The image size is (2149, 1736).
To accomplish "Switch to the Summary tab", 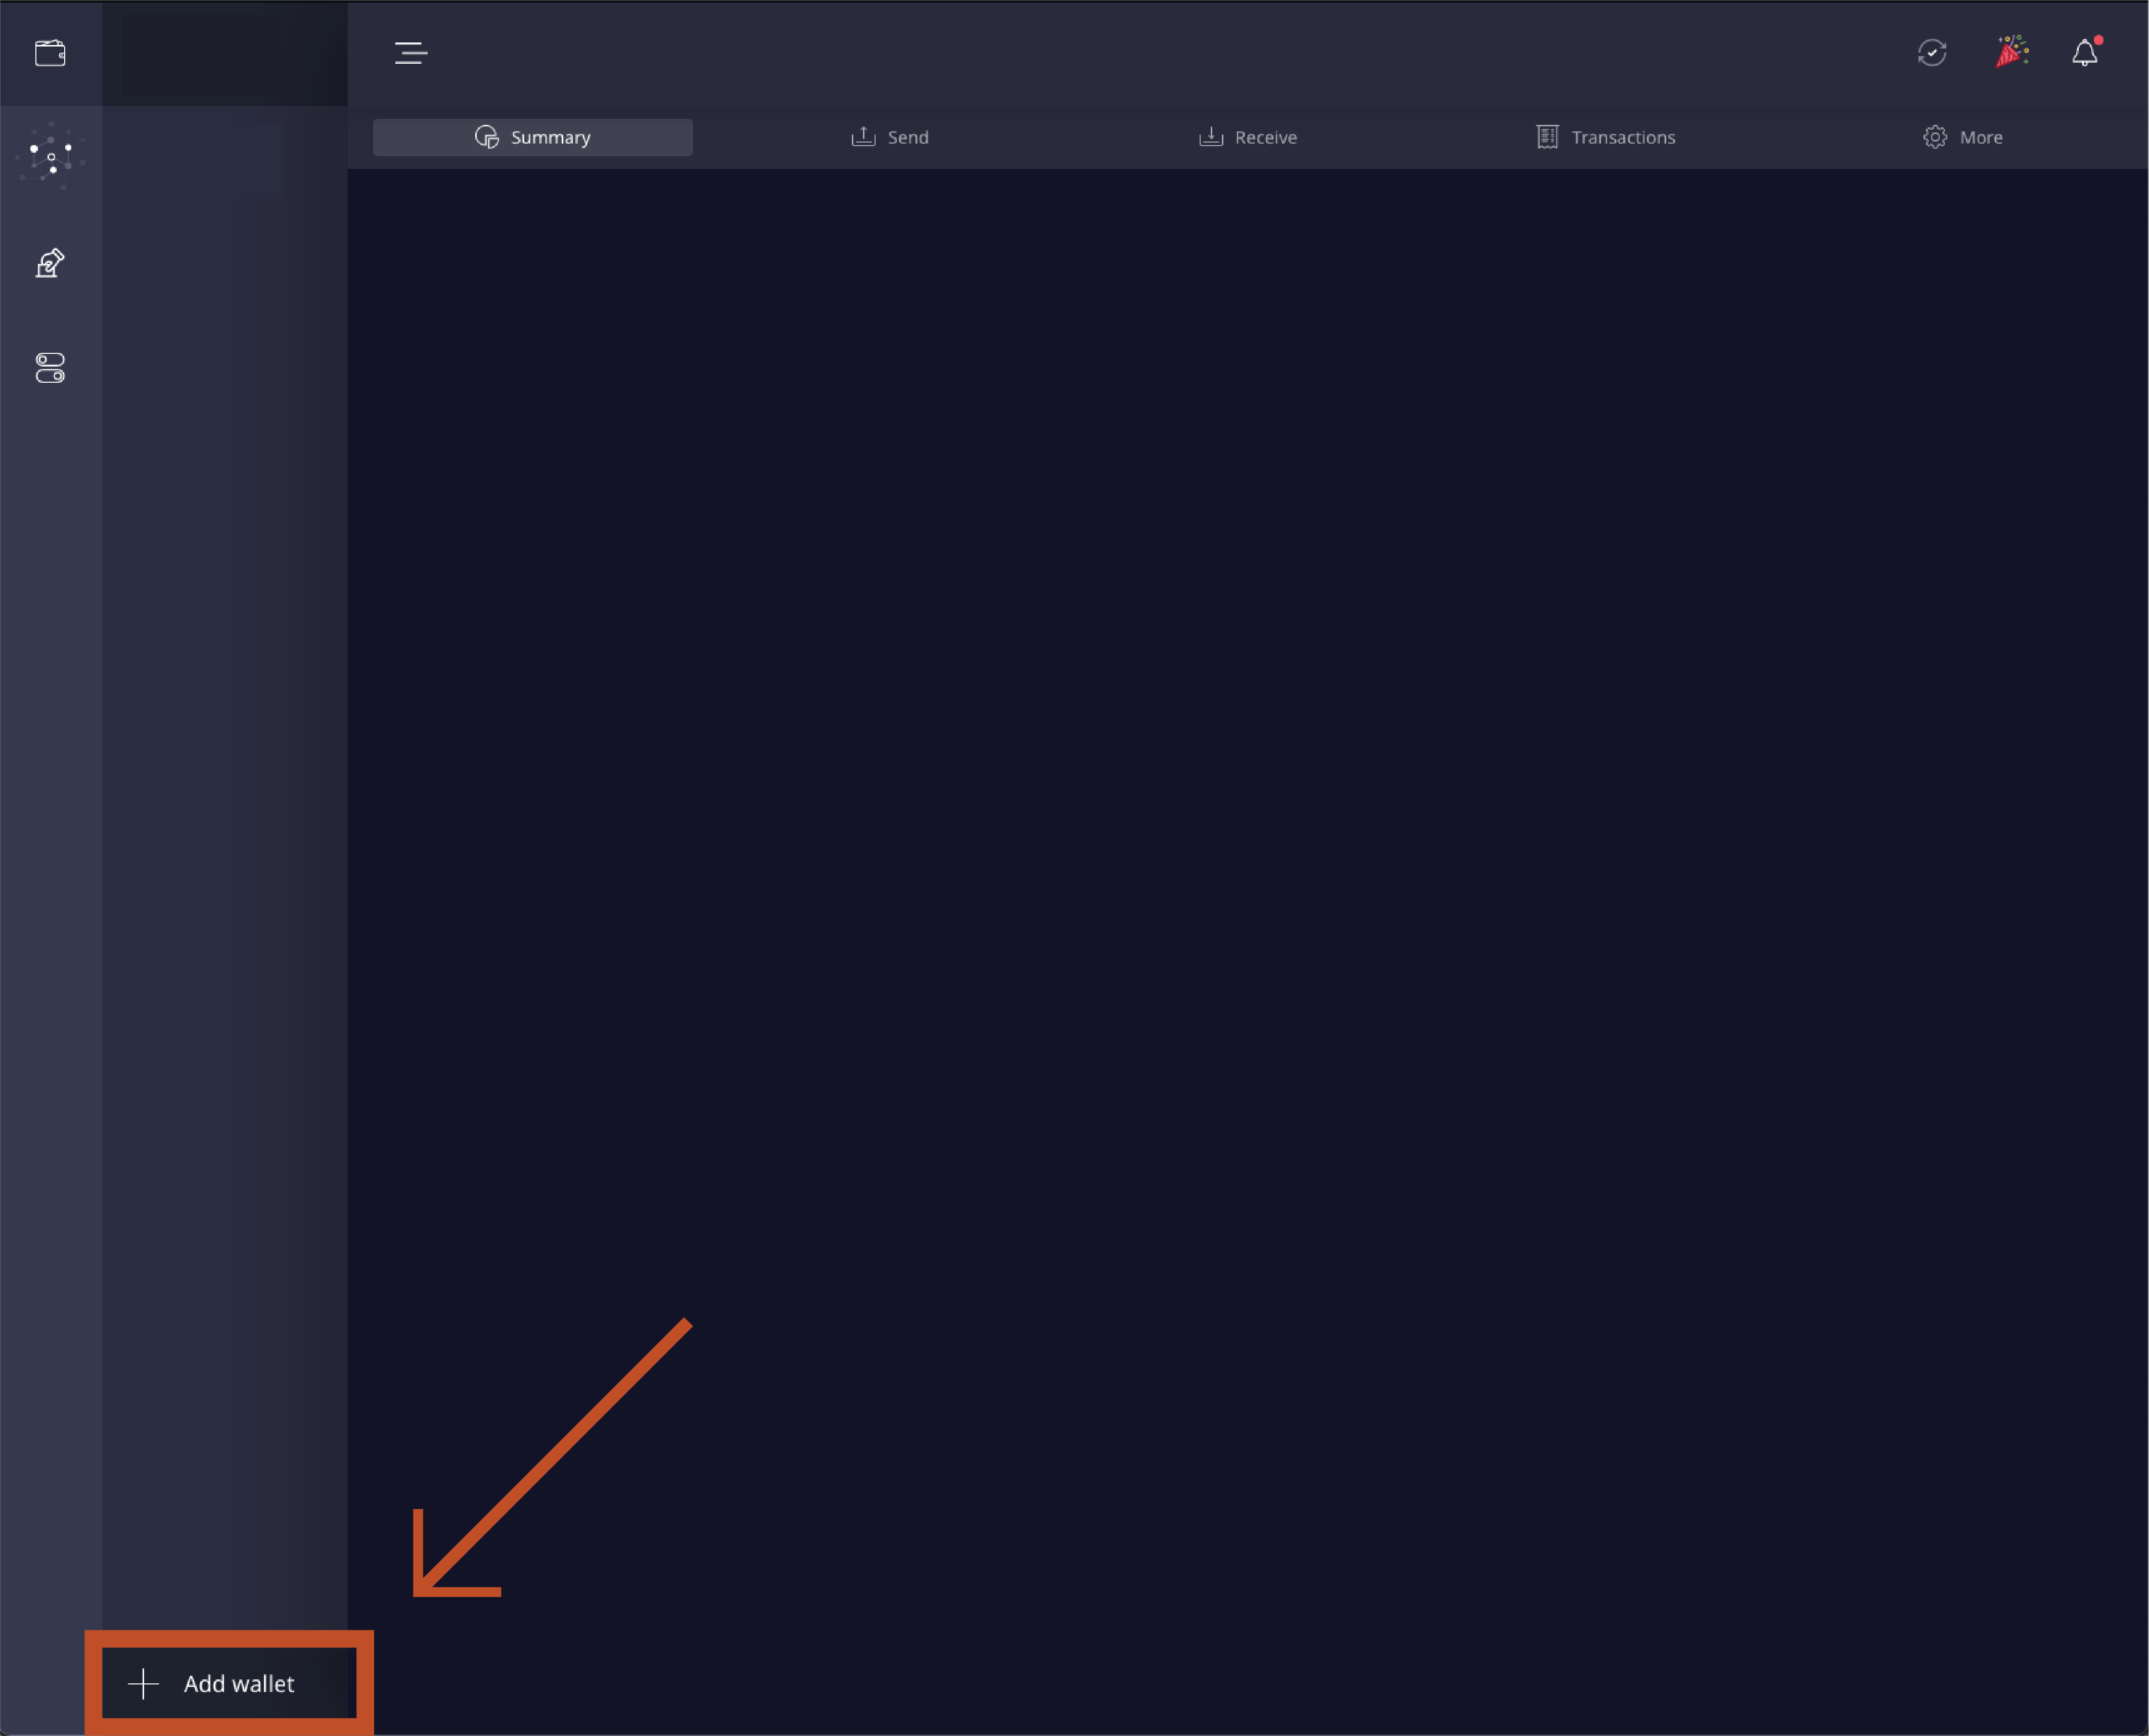I will pos(532,137).
